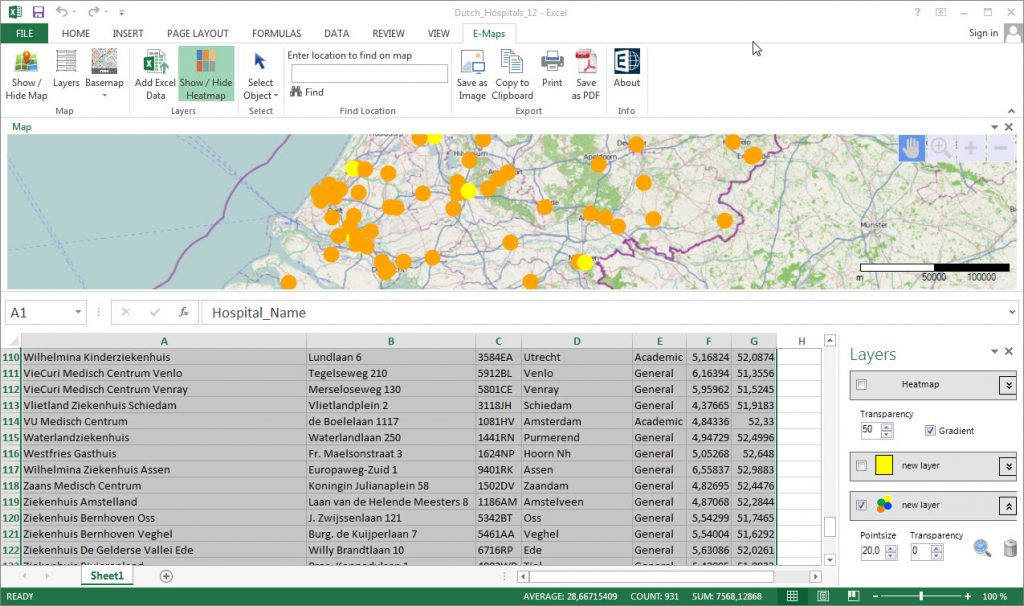Disable the Gradient checkbox
The width and height of the screenshot is (1024, 606).
(930, 431)
